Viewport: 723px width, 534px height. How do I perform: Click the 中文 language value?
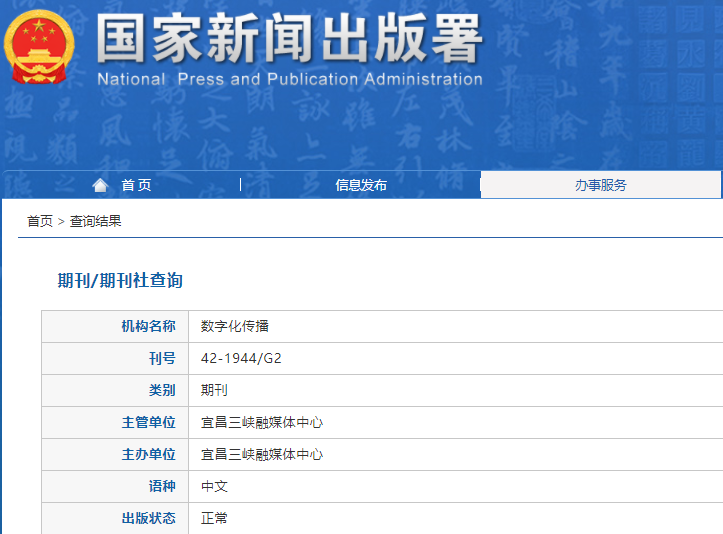214,486
